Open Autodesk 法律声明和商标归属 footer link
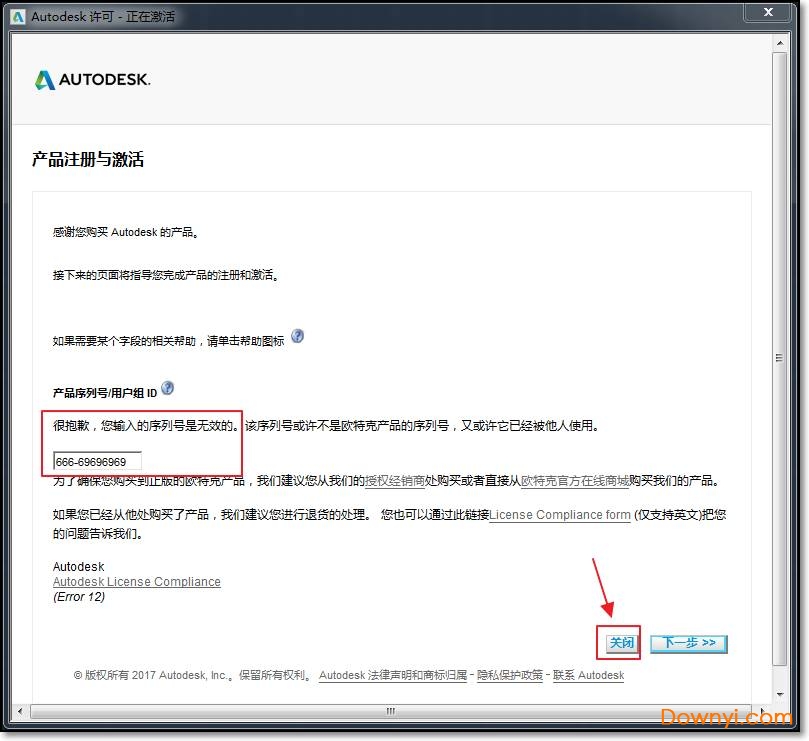This screenshot has width=809, height=741. 393,676
